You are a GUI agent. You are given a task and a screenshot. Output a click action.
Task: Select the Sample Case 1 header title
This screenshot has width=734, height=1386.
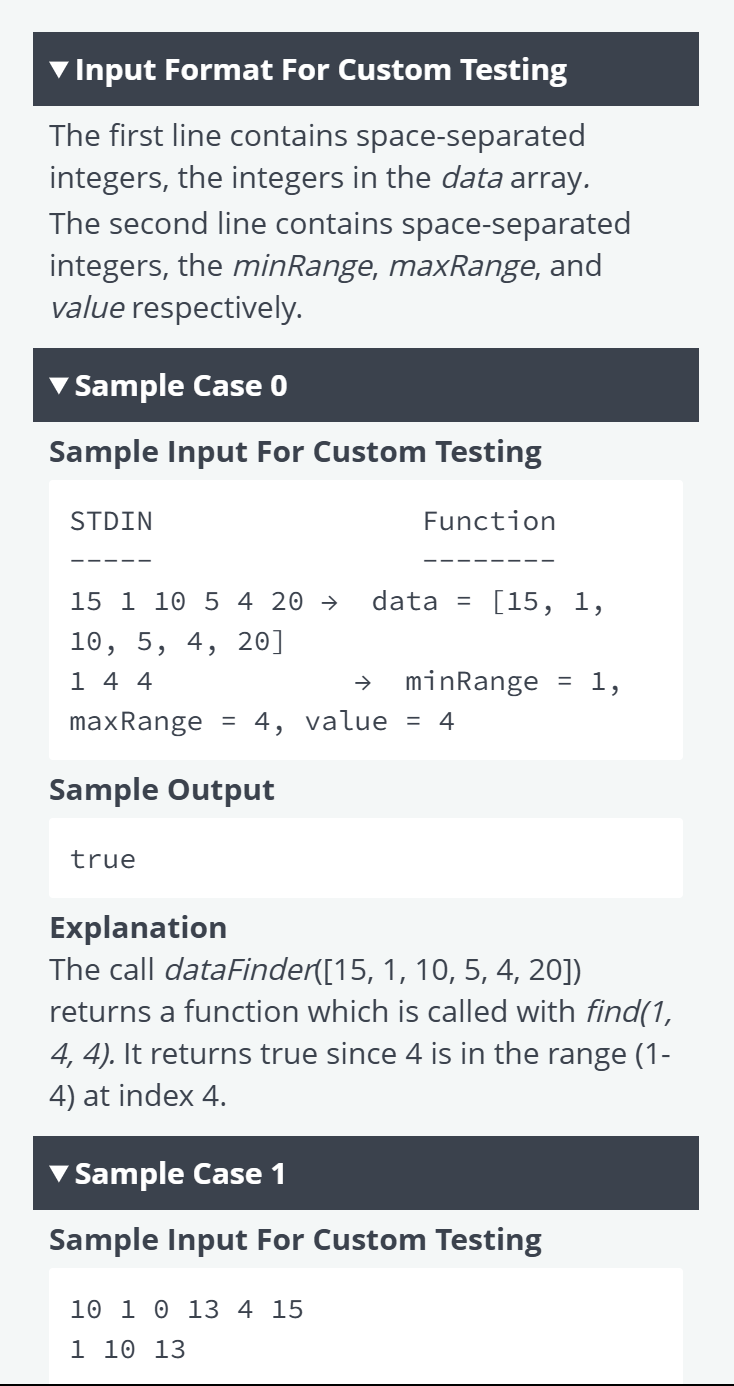click(180, 1173)
